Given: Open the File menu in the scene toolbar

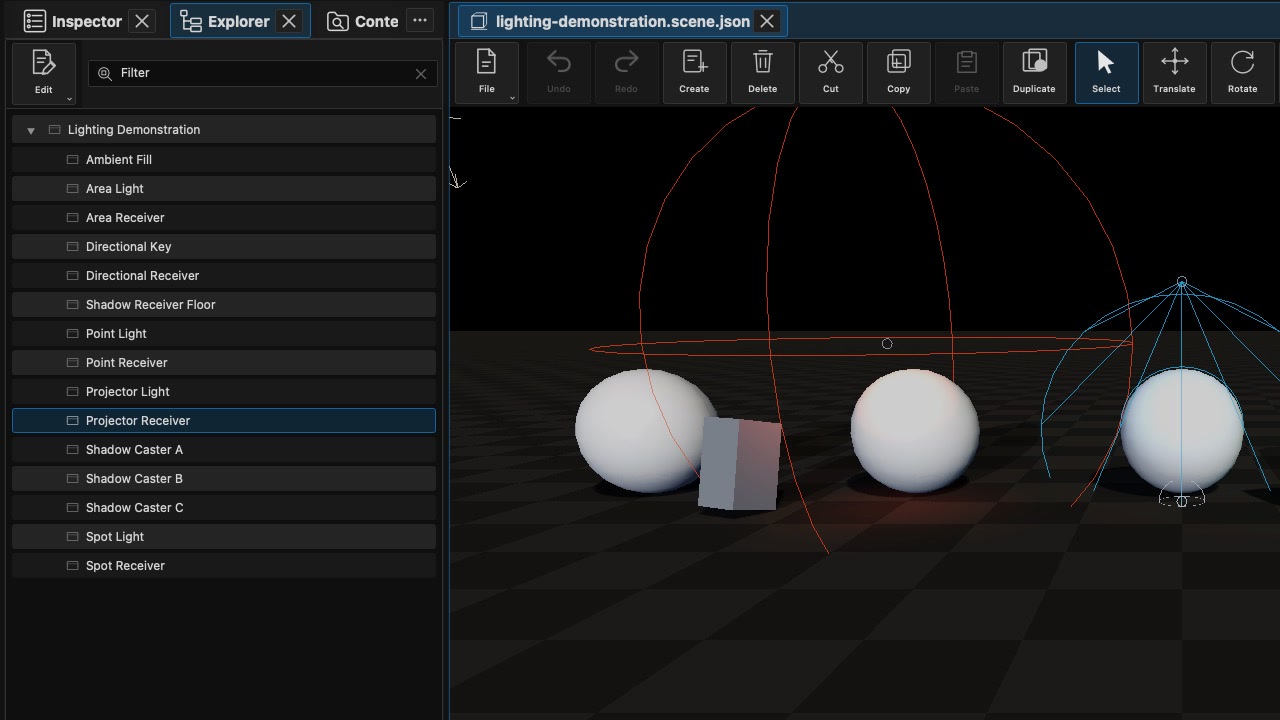Looking at the screenshot, I should pyautogui.click(x=486, y=72).
